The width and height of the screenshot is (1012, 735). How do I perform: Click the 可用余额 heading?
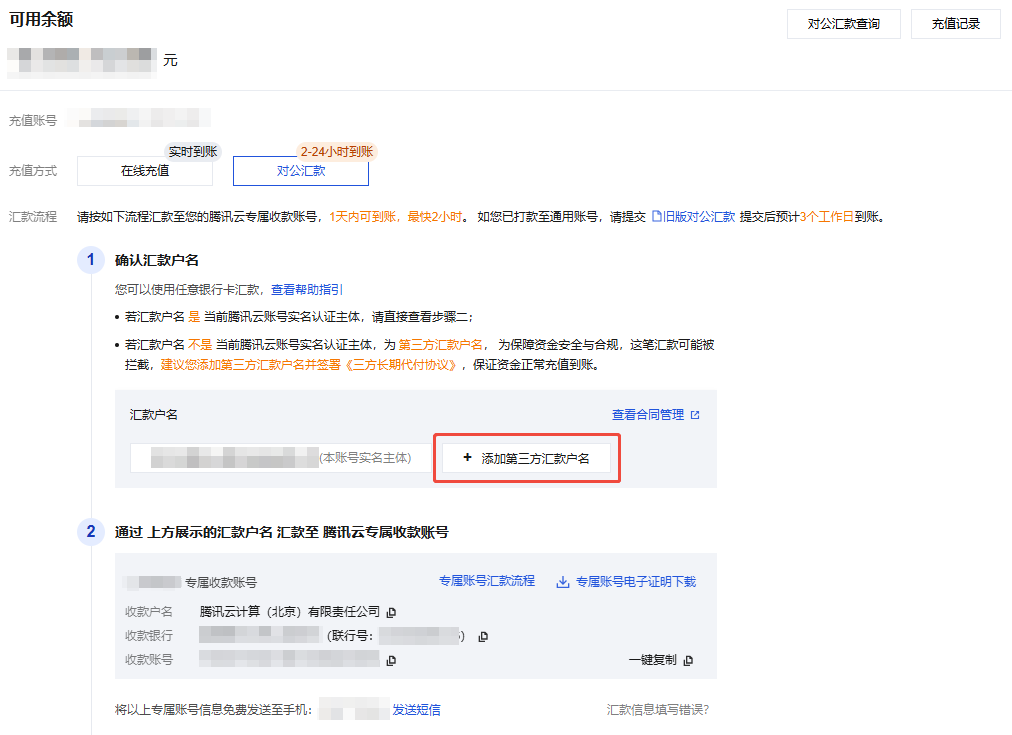coord(41,19)
